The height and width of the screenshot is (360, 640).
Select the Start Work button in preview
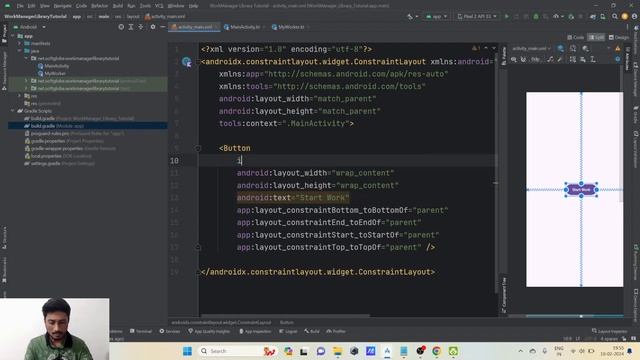(581, 189)
